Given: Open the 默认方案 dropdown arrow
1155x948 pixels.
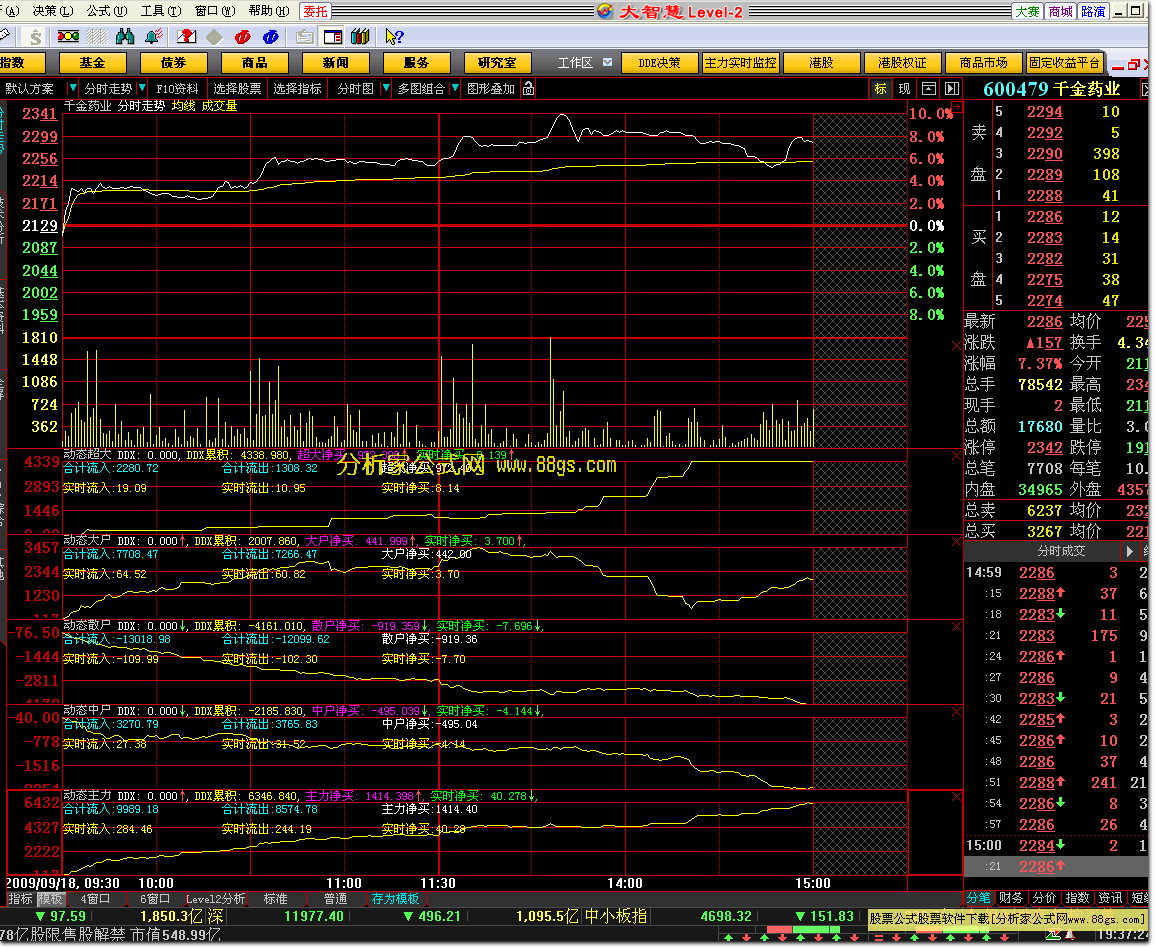Looking at the screenshot, I should 71,88.
